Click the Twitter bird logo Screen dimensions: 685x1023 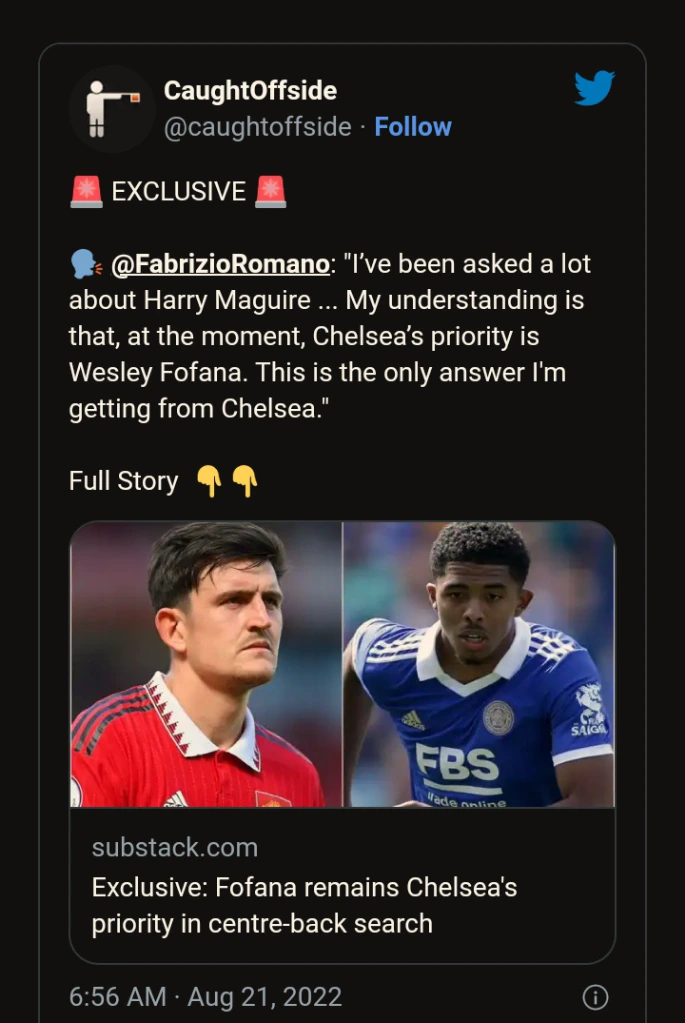(594, 89)
